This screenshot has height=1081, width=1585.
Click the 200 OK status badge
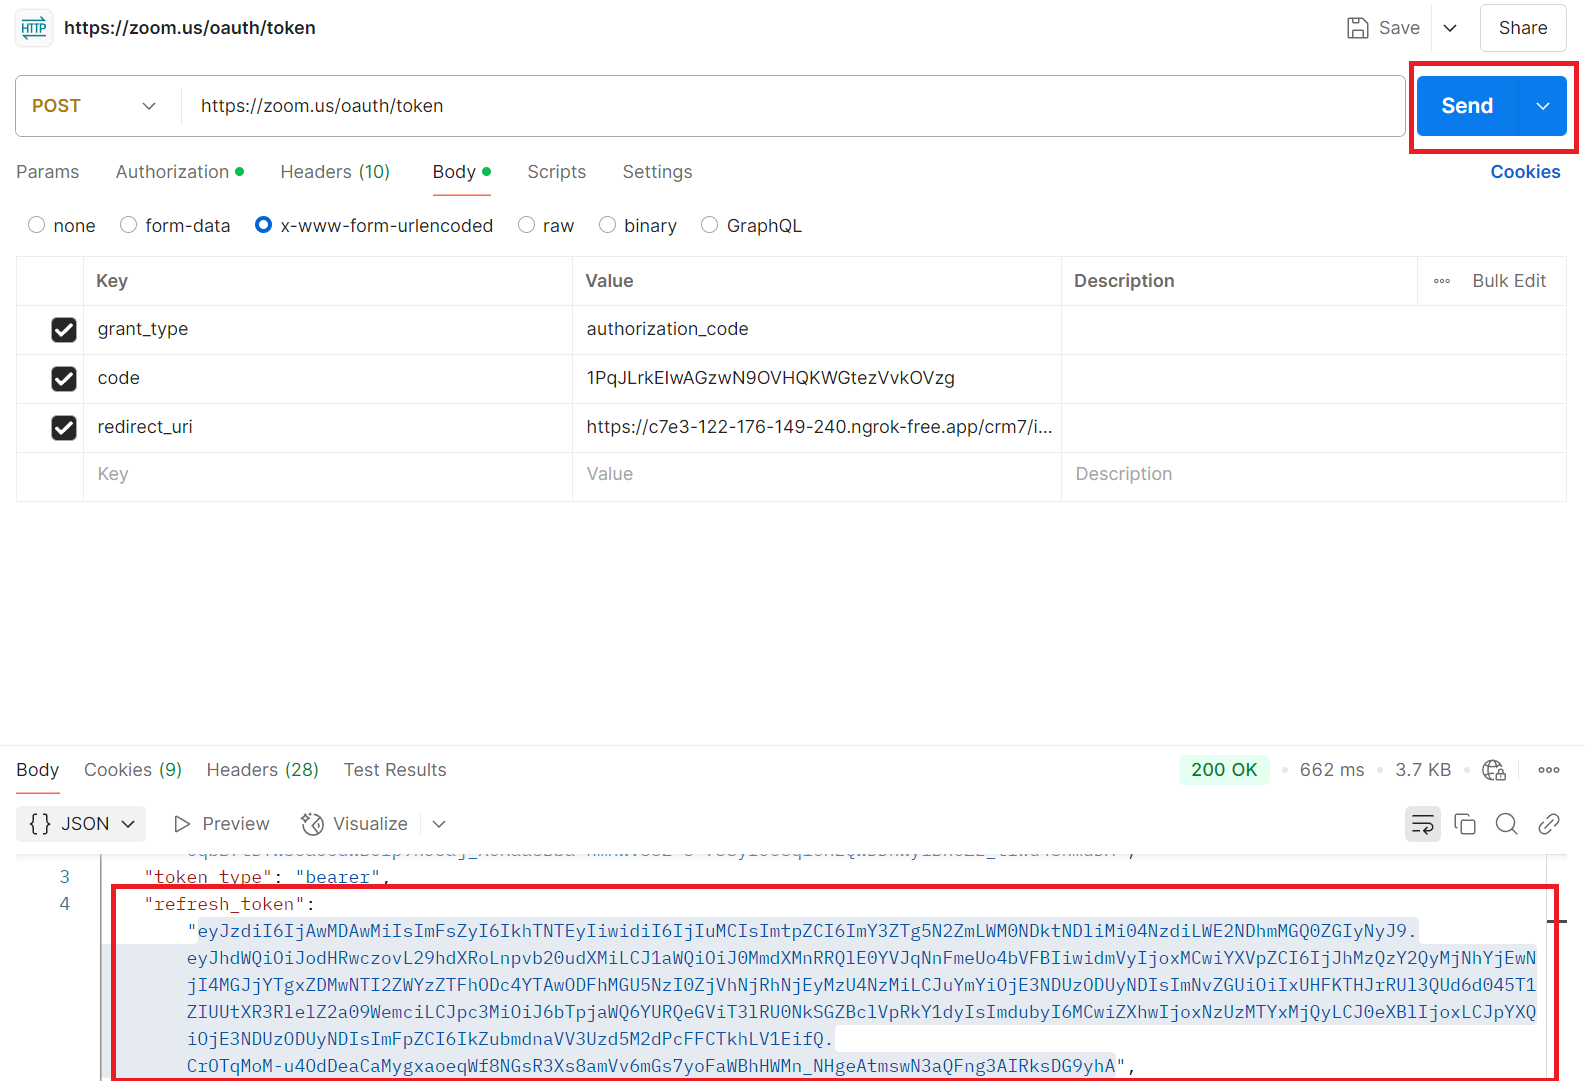(1224, 770)
